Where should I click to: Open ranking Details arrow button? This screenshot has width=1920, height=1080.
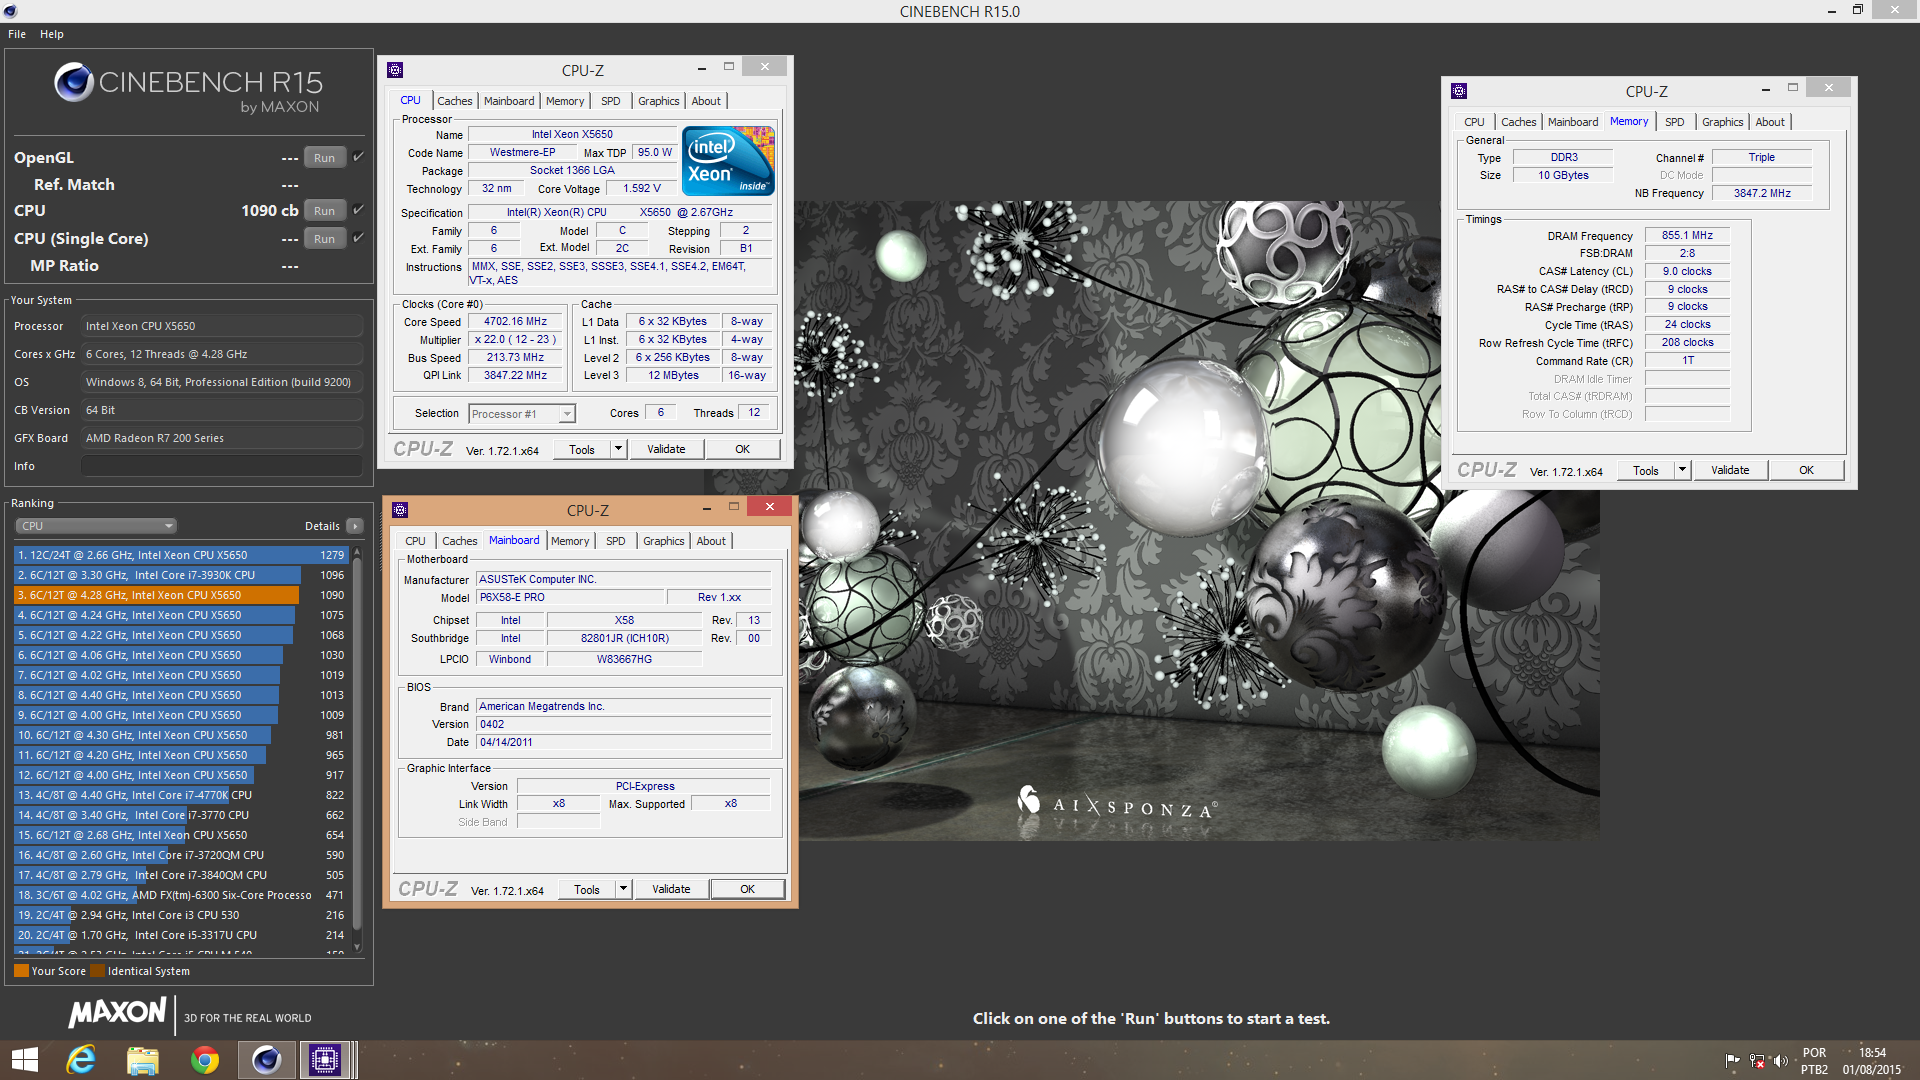pos(354,526)
